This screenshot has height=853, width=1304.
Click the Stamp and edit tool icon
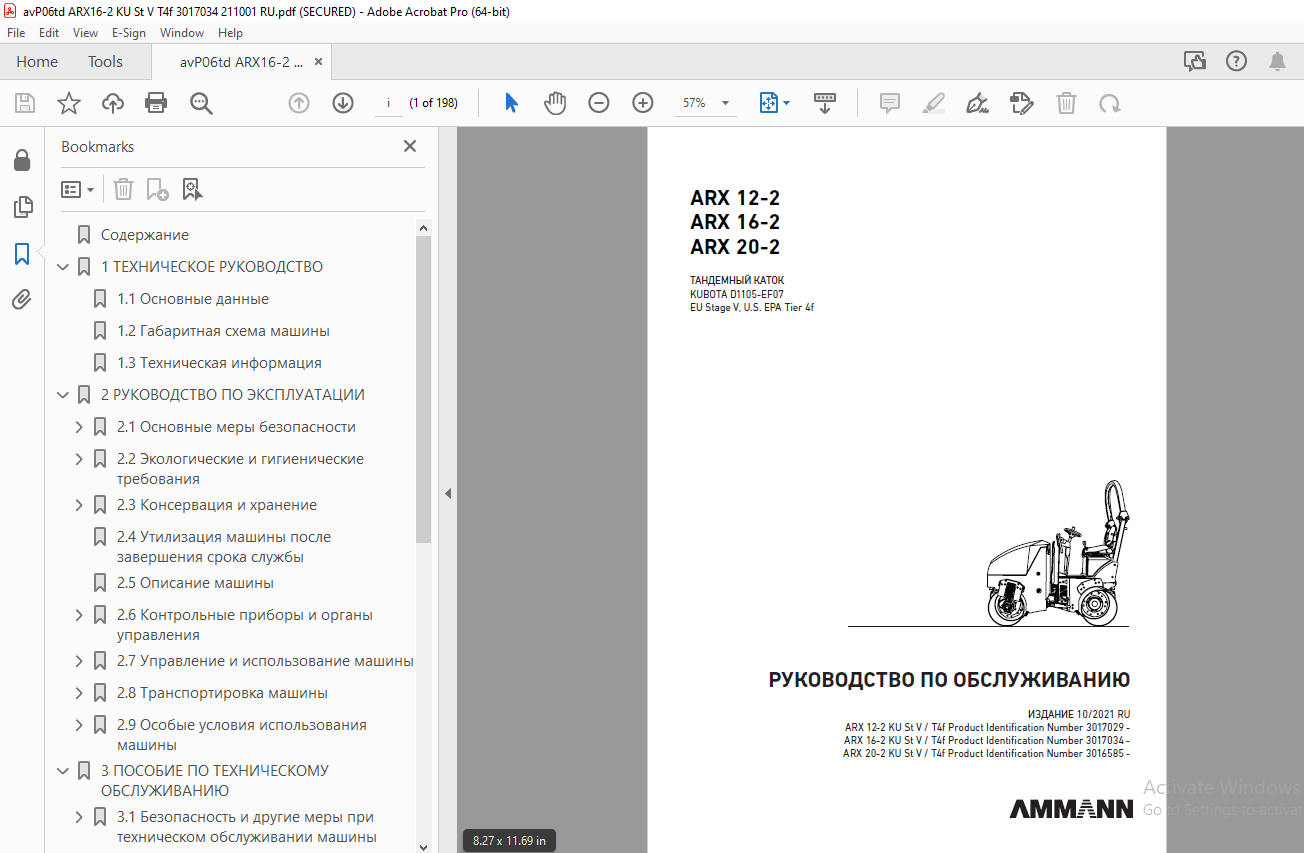point(1021,103)
